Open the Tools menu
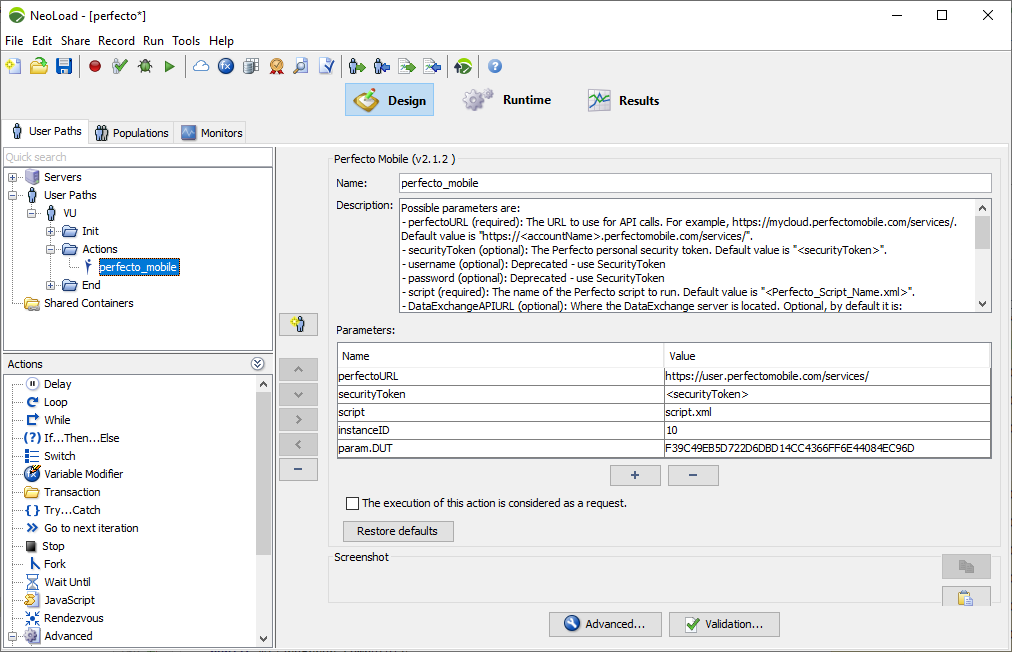 click(186, 41)
